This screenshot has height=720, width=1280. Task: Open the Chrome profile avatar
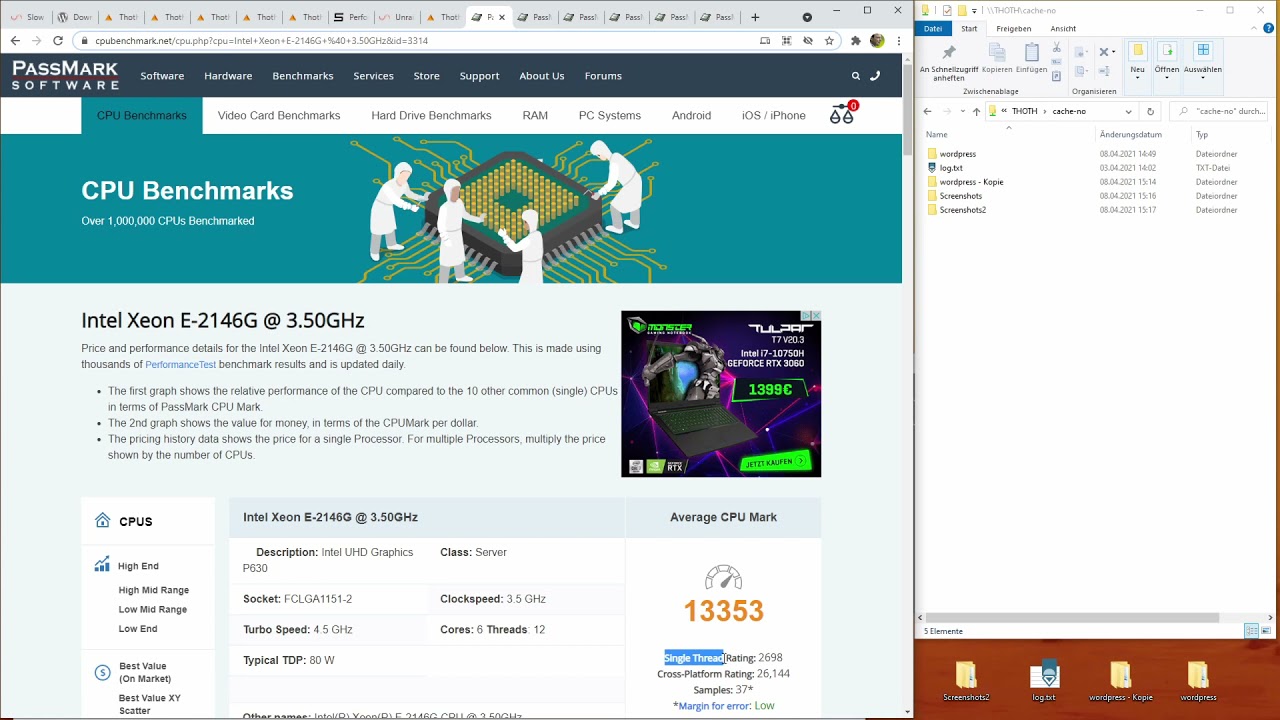(x=877, y=41)
